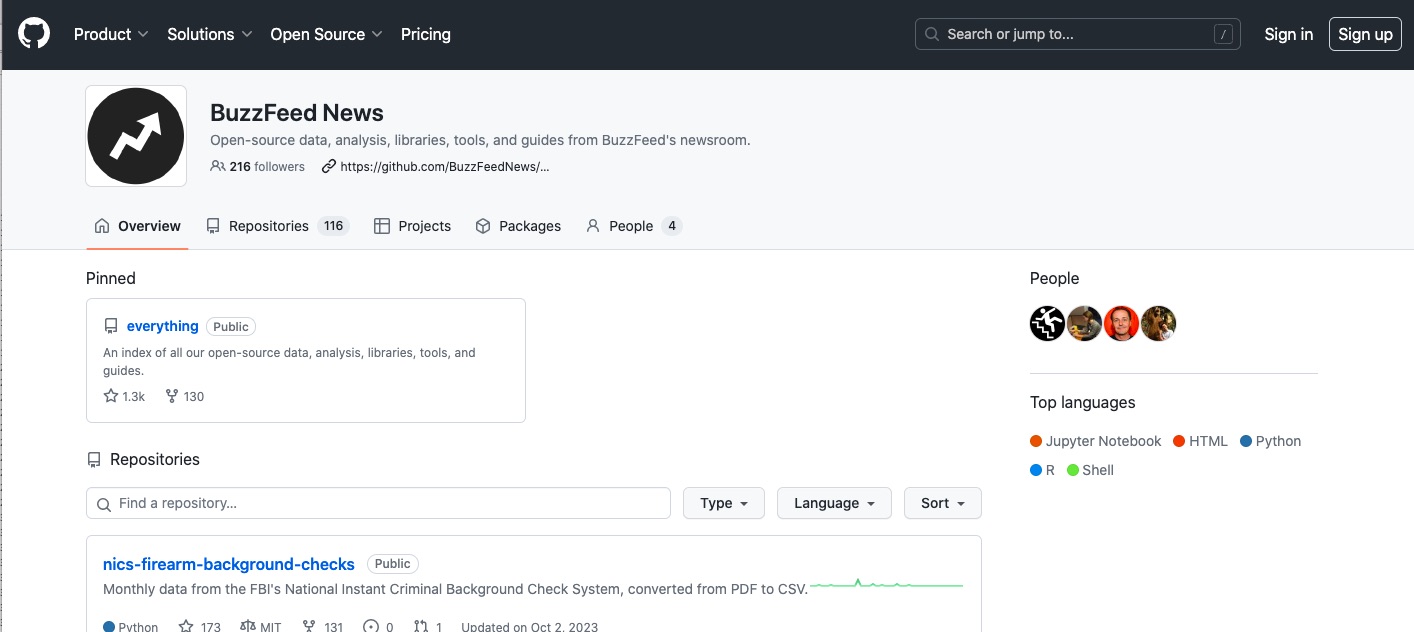Open the pinned everything repository
Viewport: 1414px width, 632px height.
162,326
